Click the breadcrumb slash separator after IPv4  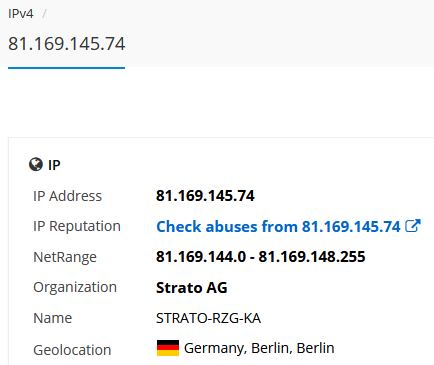click(x=44, y=14)
